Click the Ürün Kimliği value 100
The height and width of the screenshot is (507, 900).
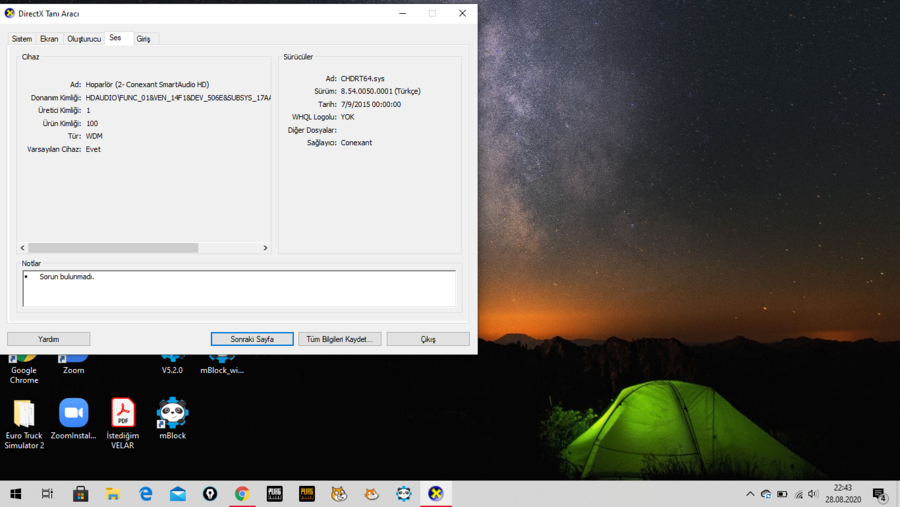click(92, 123)
